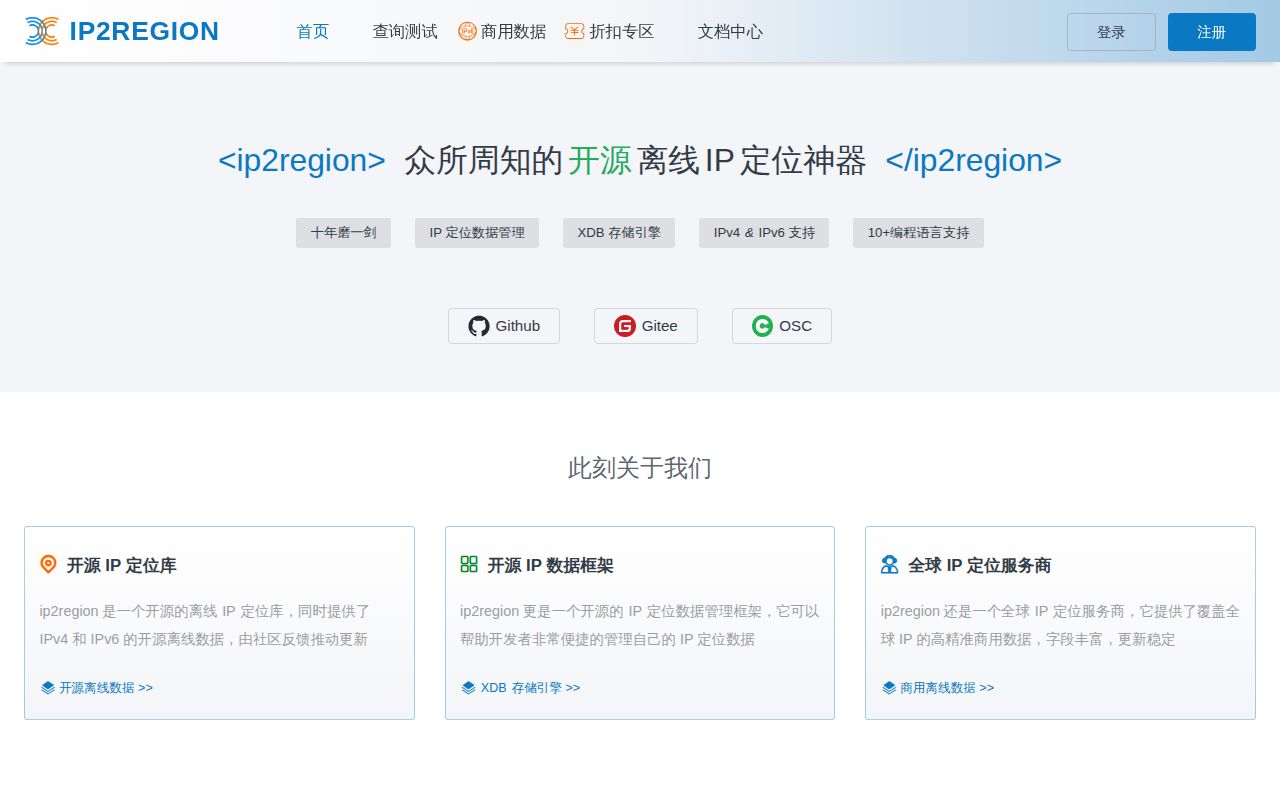
Task: Click the green grid icon by 开源 IP 数据框架
Action: click(469, 564)
